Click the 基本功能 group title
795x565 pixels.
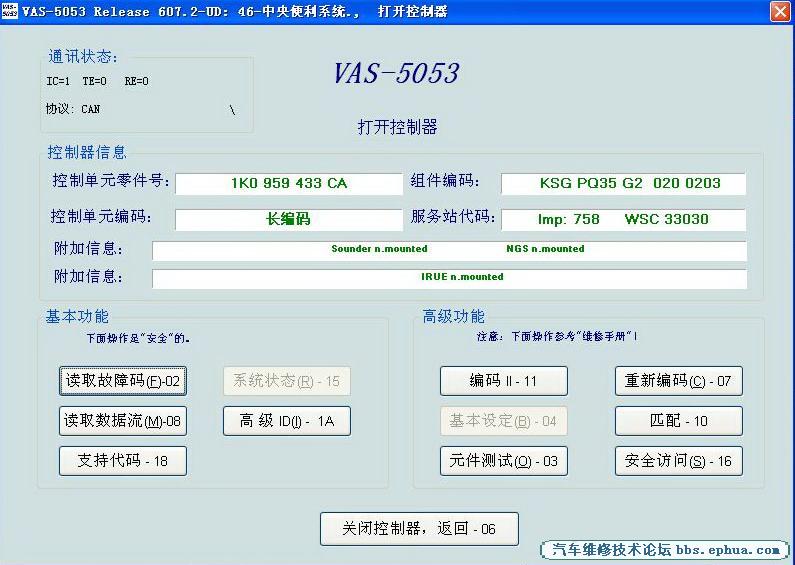click(x=77, y=316)
